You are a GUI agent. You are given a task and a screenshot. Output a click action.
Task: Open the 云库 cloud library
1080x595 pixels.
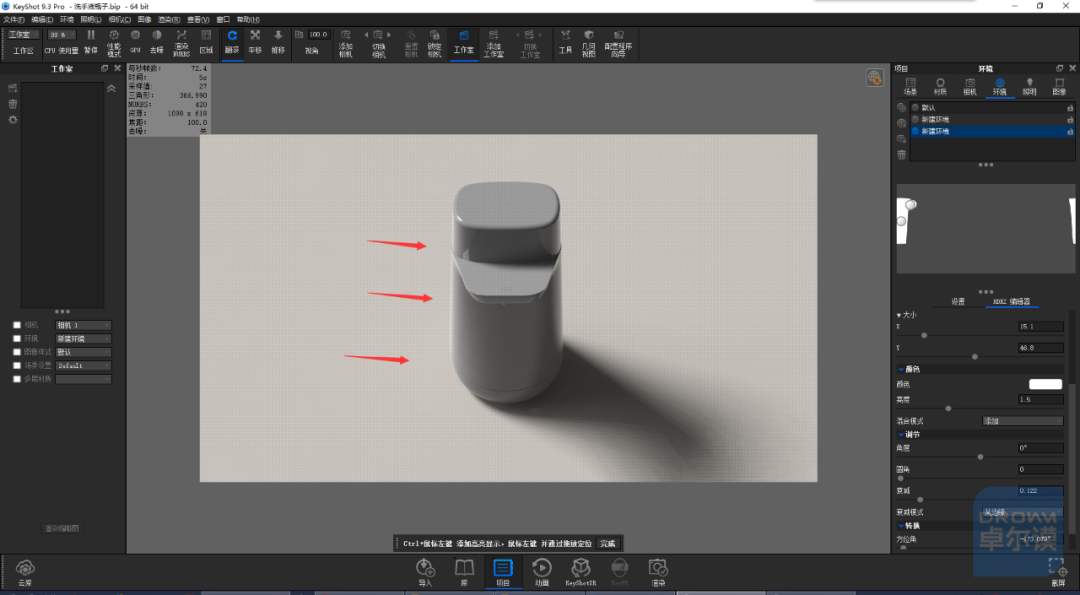[x=25, y=573]
